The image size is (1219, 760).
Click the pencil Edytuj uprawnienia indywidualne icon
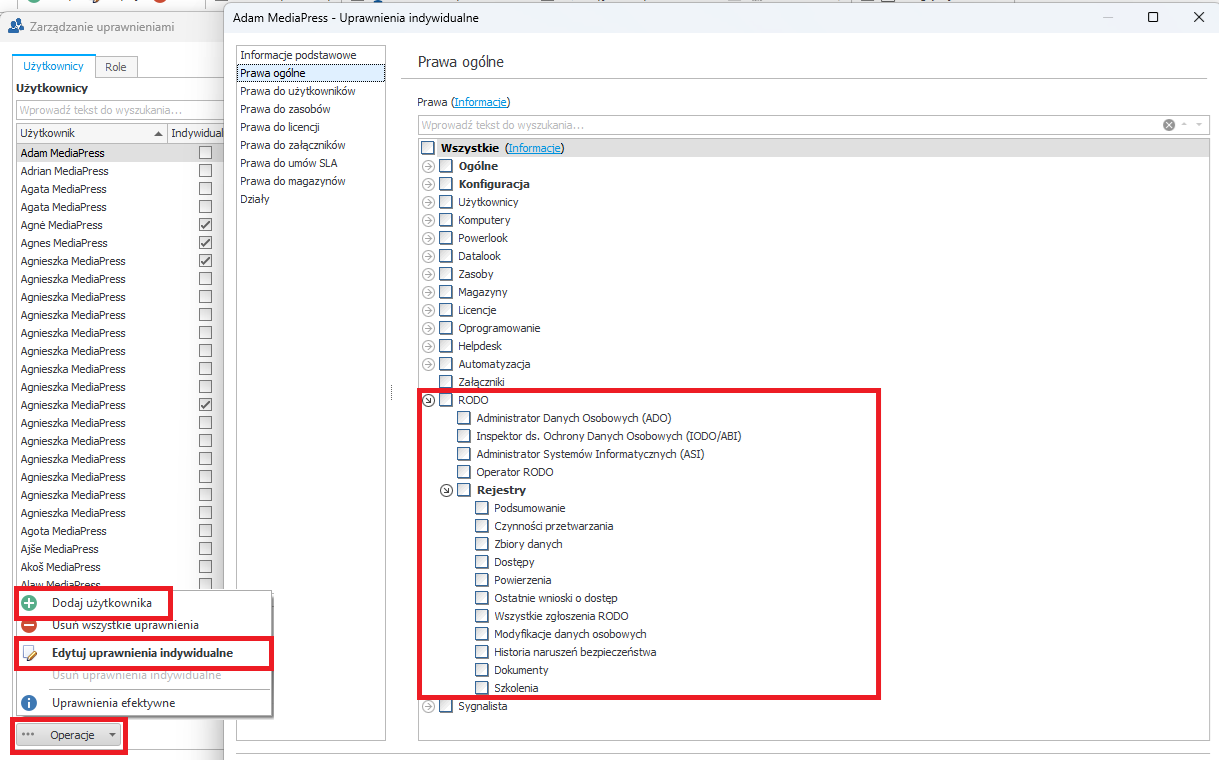[29, 653]
